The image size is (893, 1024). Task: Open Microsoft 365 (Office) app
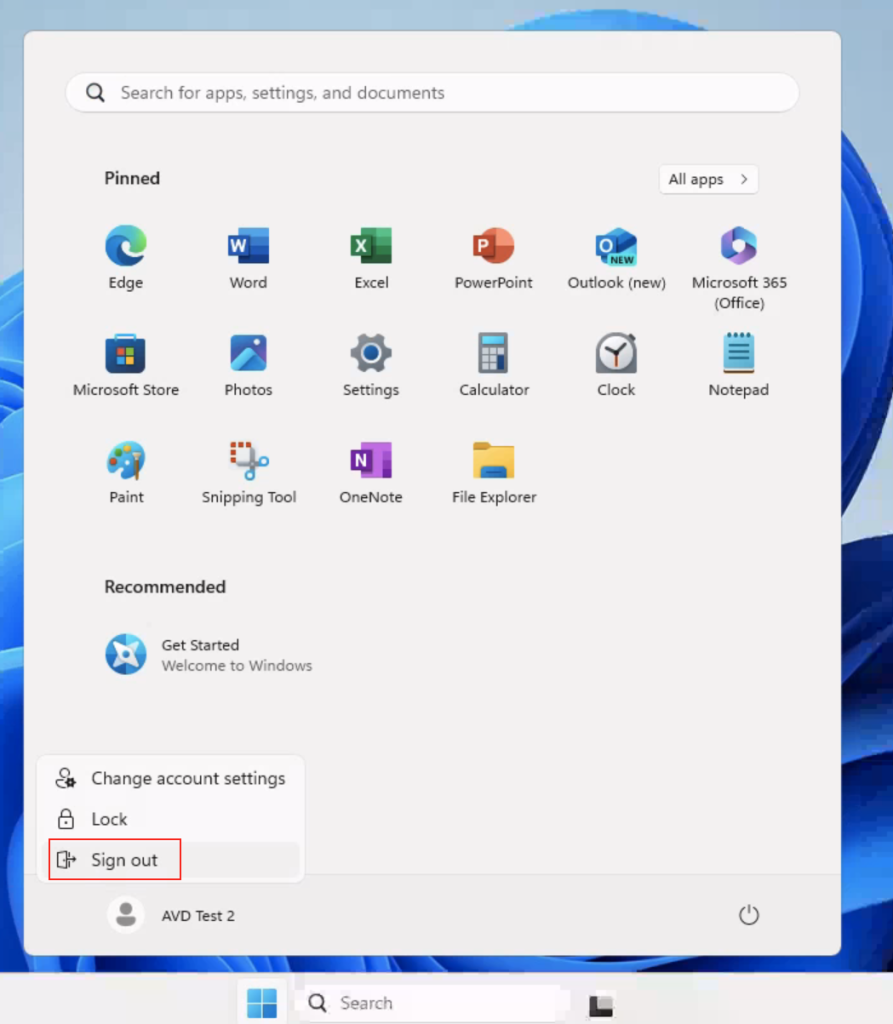tap(739, 268)
